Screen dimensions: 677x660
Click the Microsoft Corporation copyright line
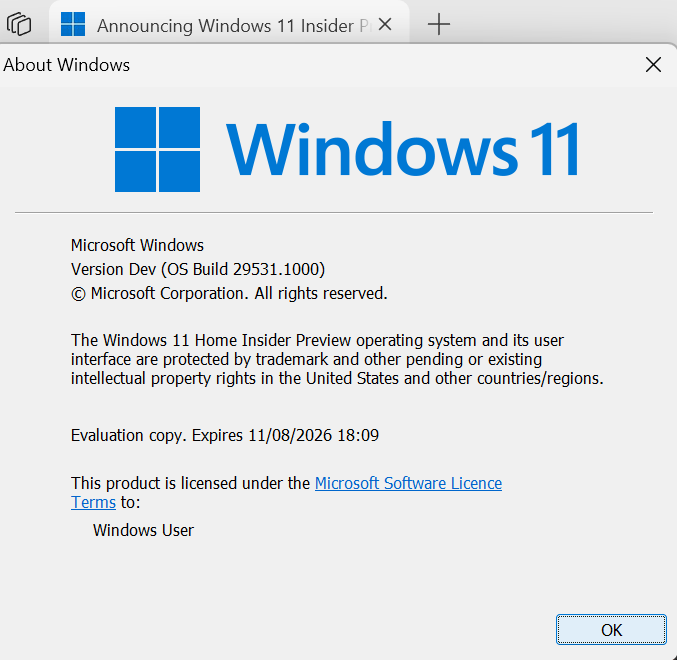pos(229,294)
